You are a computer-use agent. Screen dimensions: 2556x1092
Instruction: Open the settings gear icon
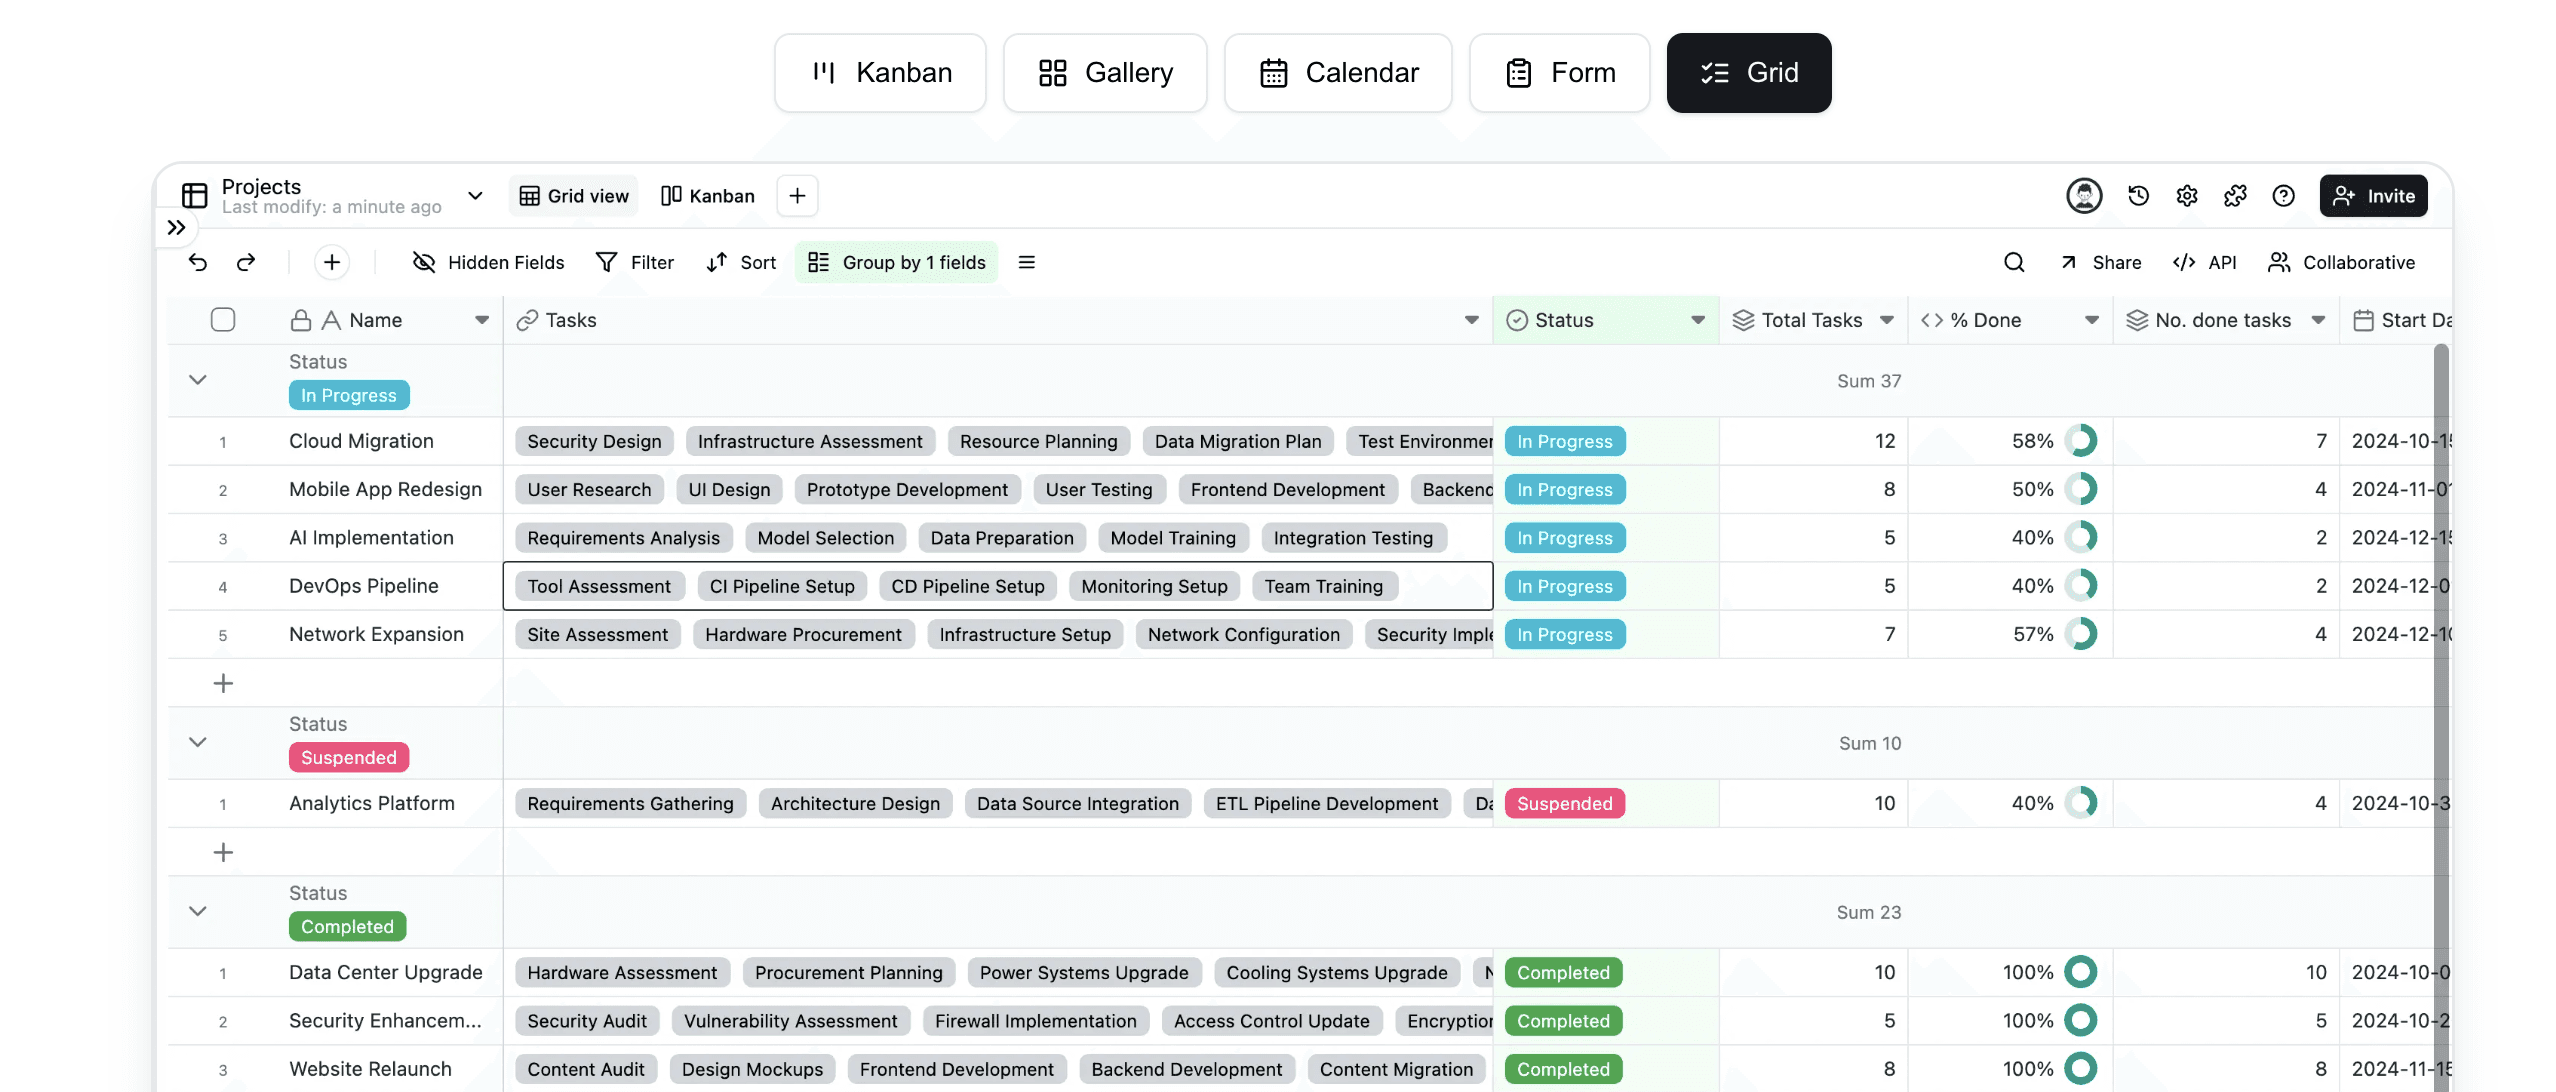2187,196
